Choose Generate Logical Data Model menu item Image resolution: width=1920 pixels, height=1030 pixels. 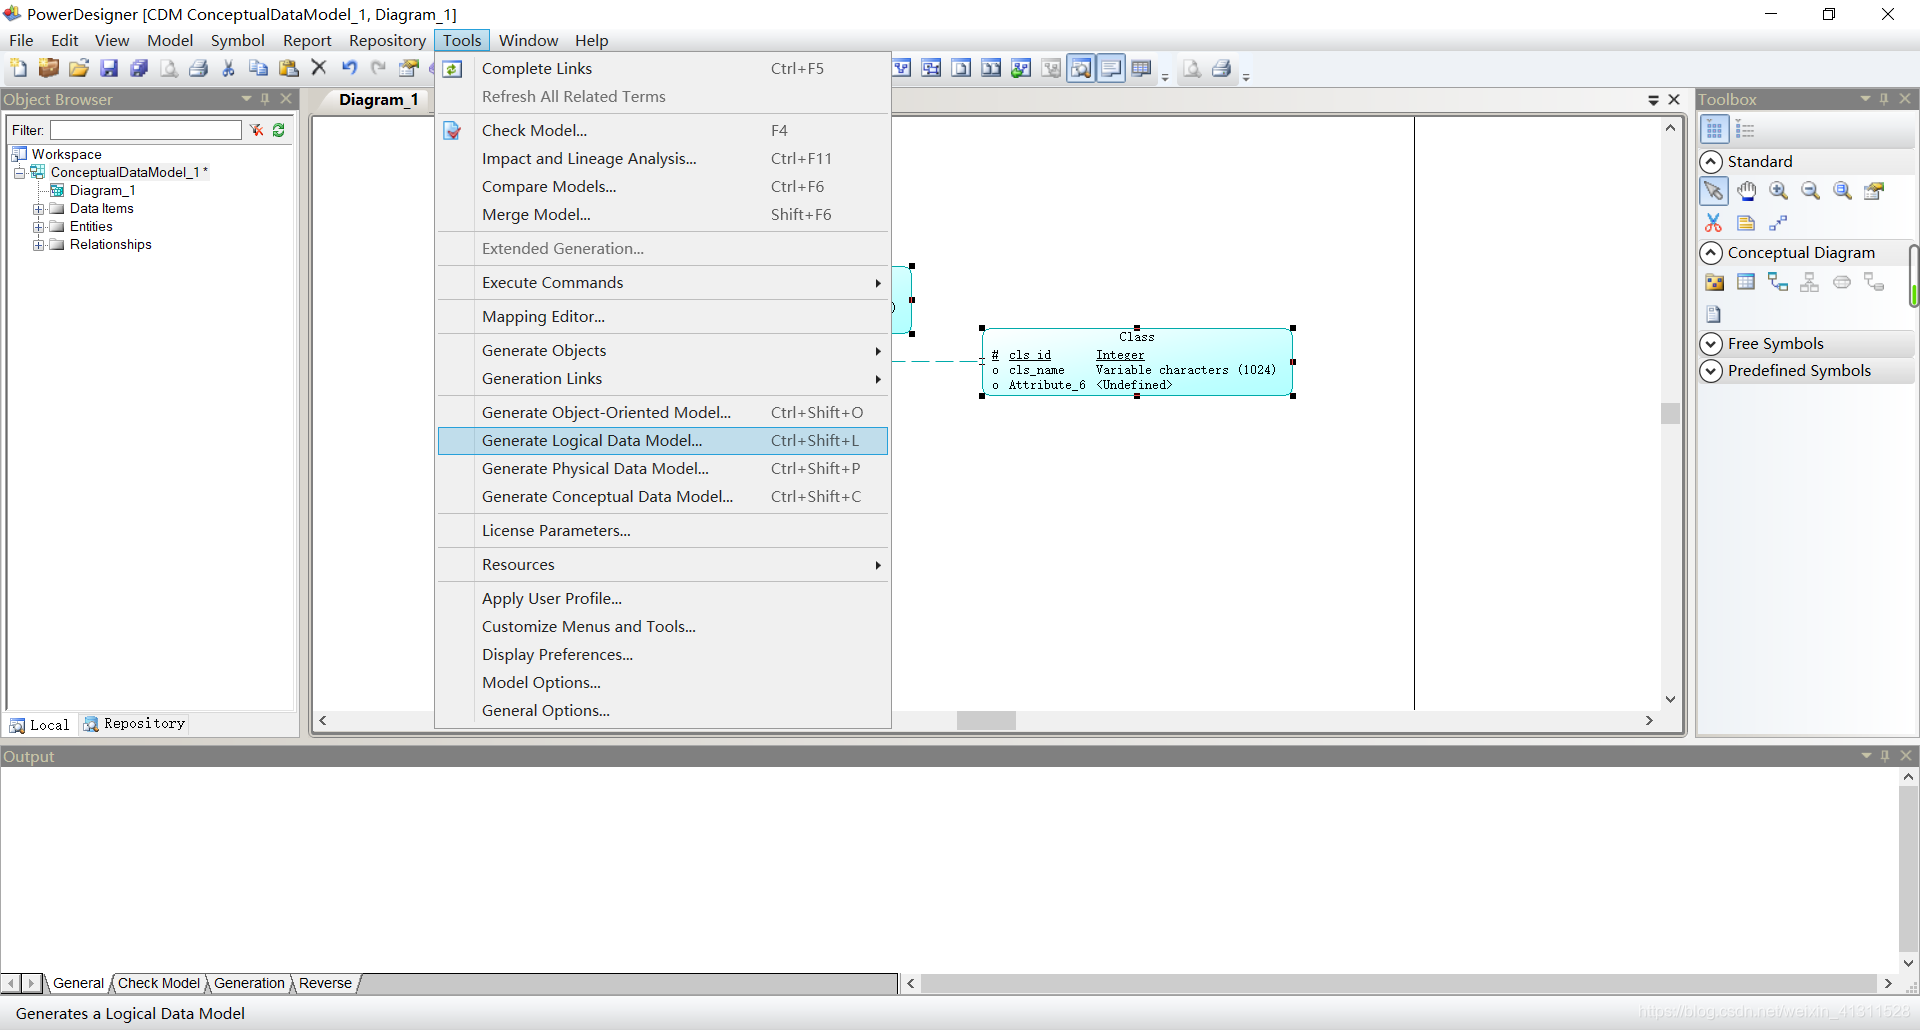click(x=663, y=441)
